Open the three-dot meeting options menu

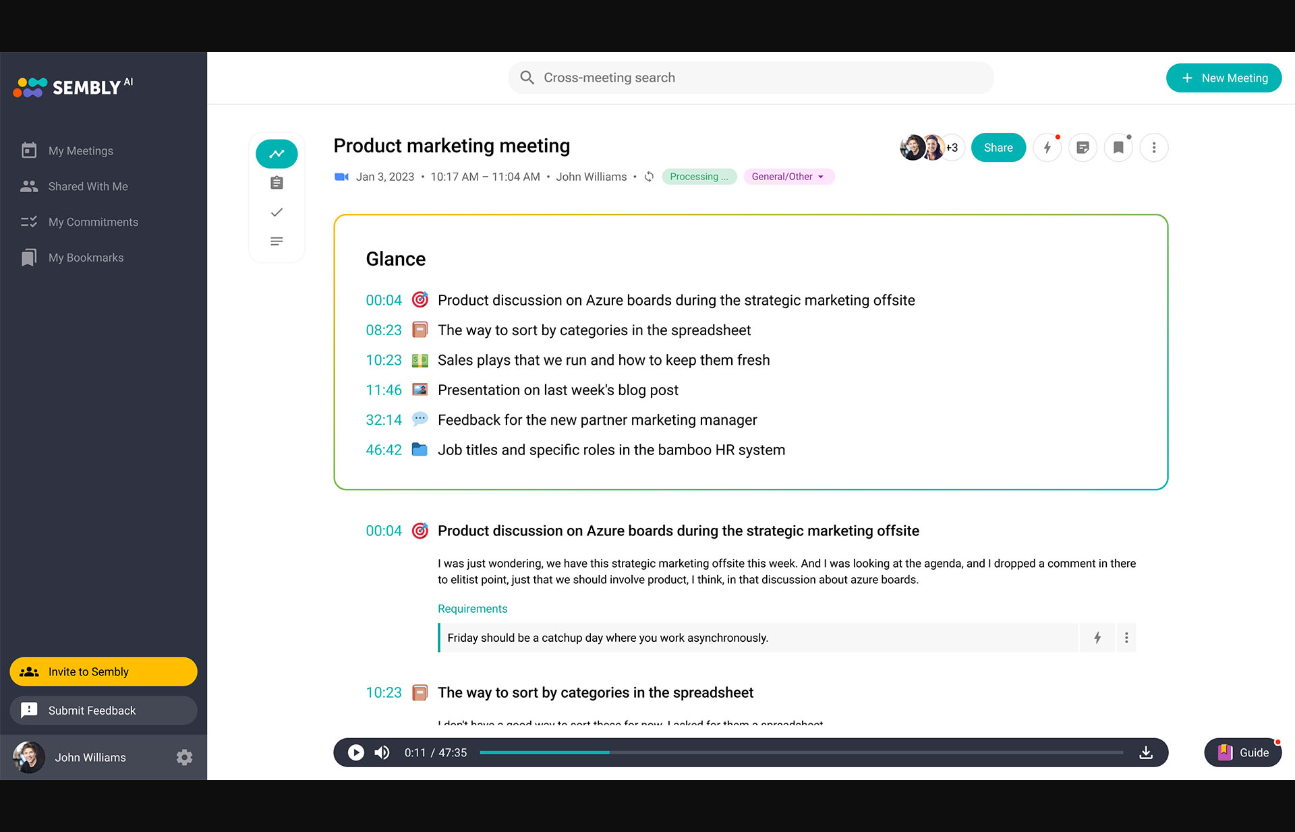coord(1153,148)
